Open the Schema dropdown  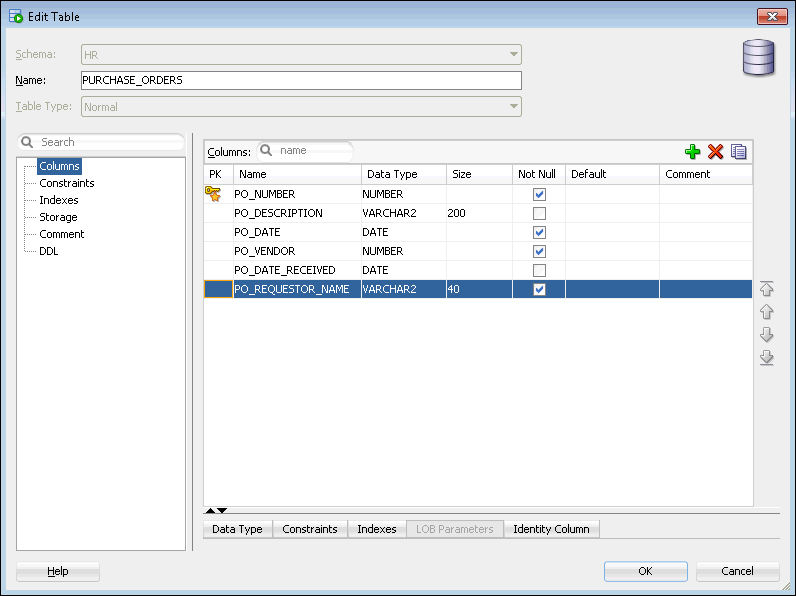tap(513, 55)
